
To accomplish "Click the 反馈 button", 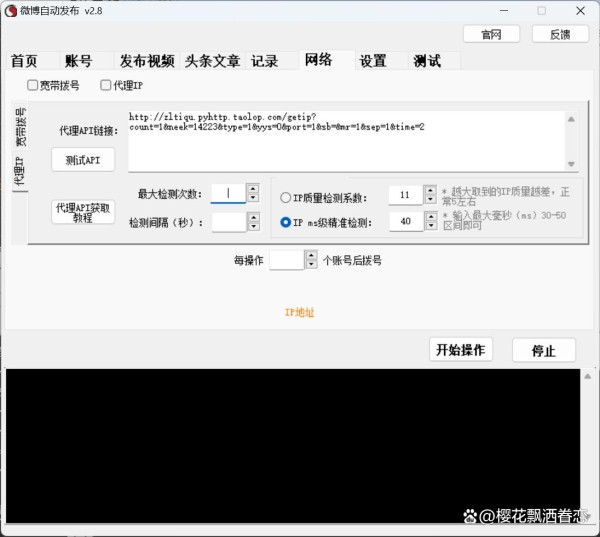I will [560, 34].
